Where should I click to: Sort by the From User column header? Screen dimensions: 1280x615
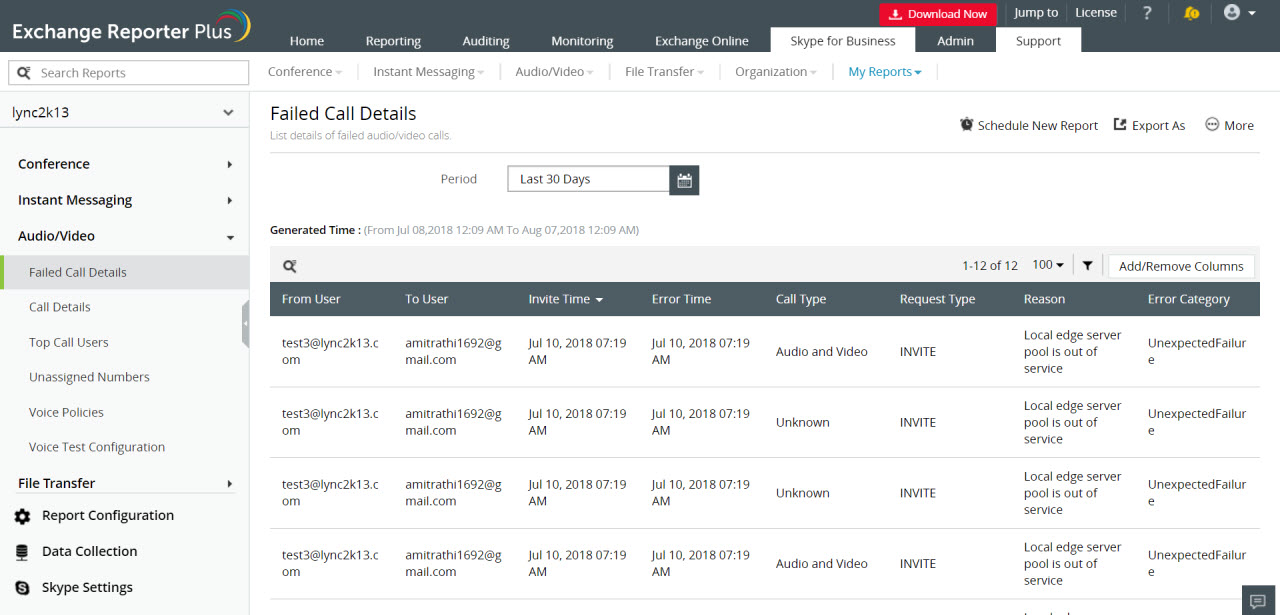[x=311, y=299]
